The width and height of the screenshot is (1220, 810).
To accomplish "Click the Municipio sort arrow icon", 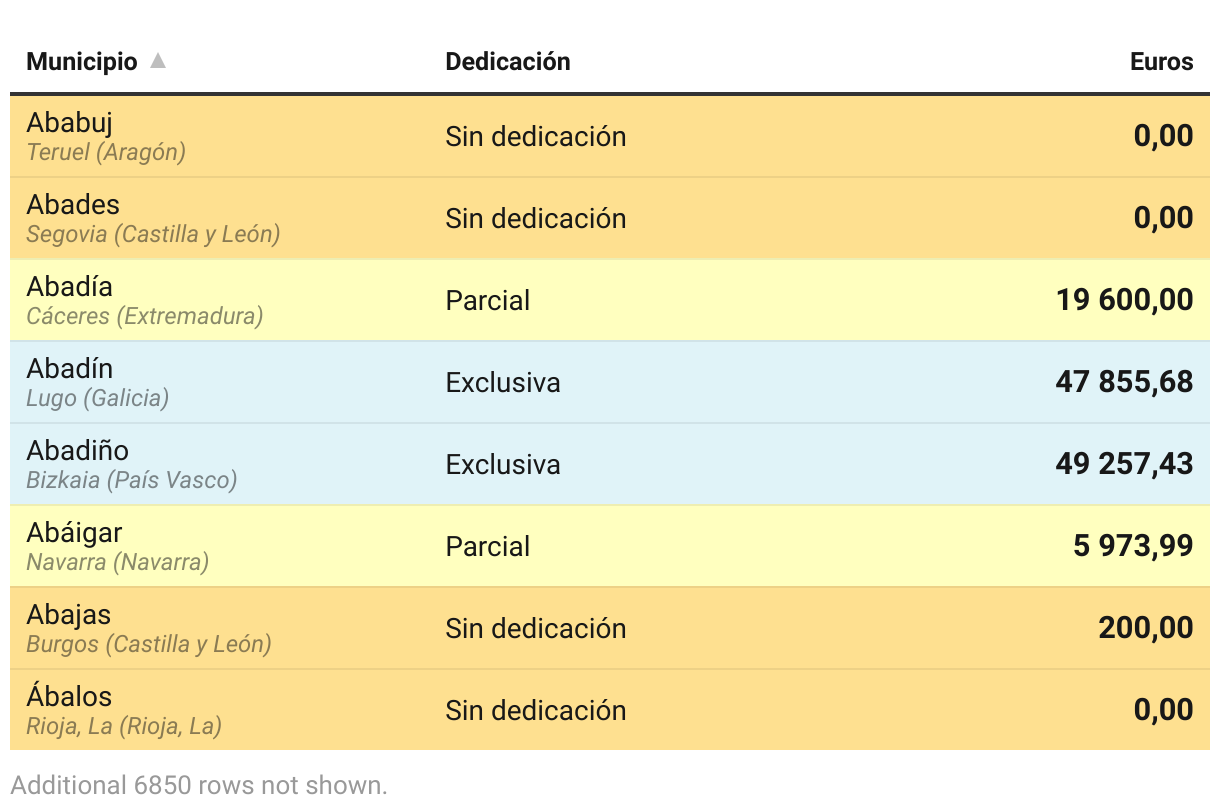I will point(157,61).
